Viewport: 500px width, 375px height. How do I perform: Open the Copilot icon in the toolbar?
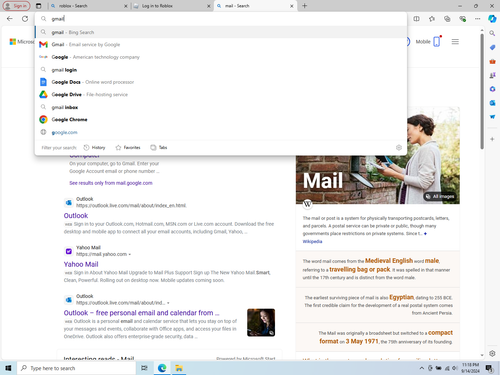pos(492,19)
